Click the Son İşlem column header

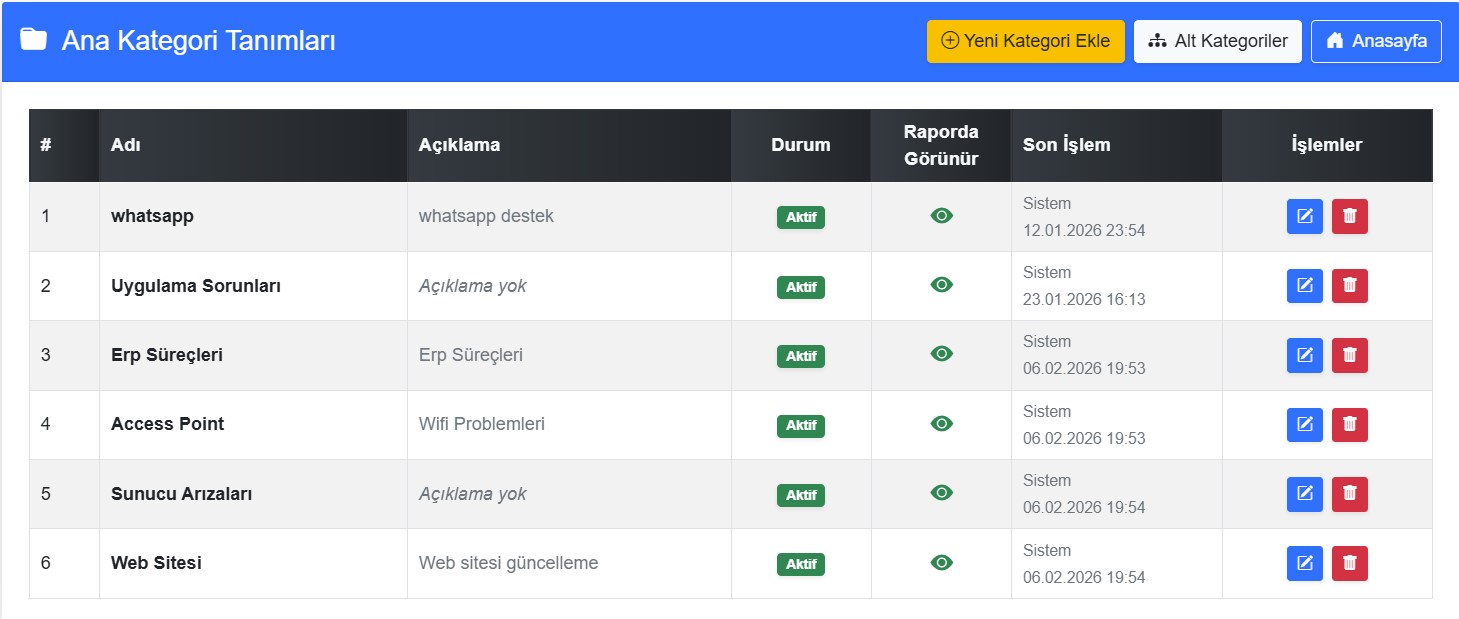pyautogui.click(x=1066, y=145)
